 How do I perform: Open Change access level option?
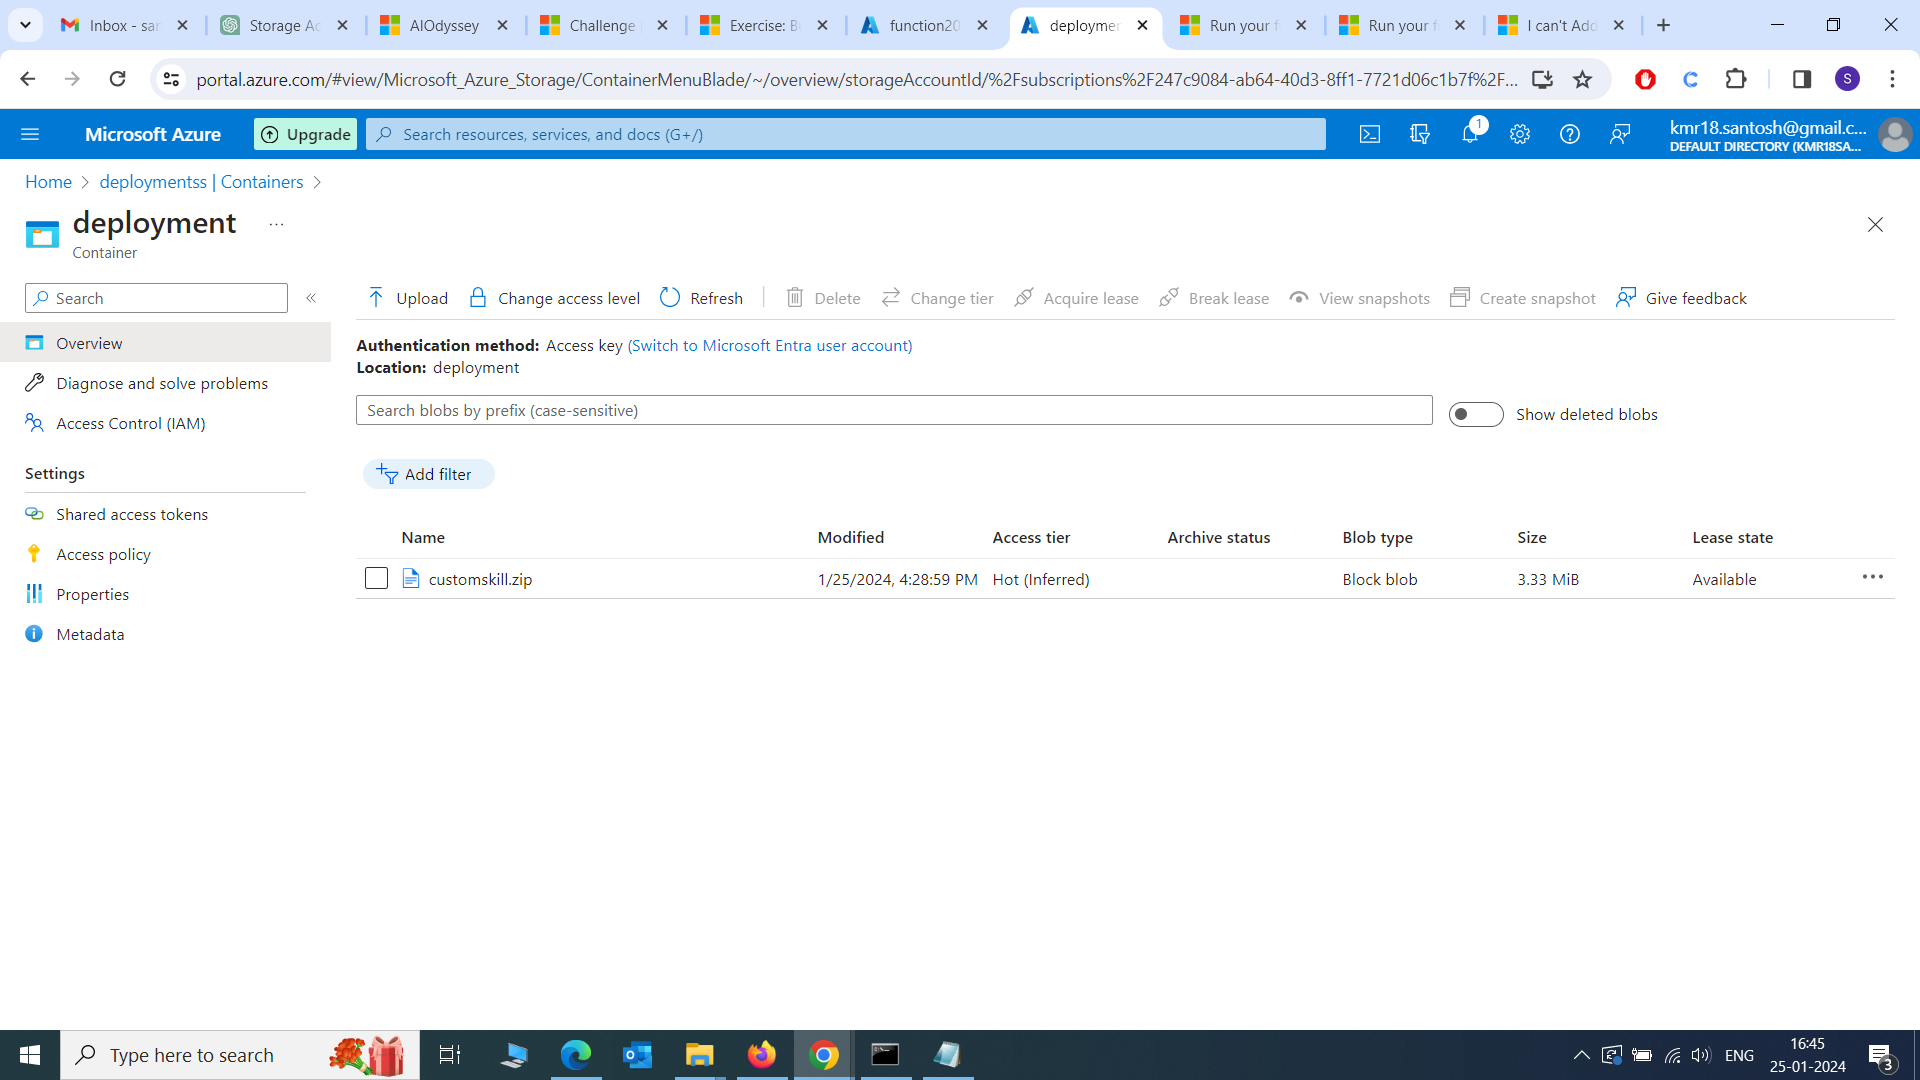point(555,298)
